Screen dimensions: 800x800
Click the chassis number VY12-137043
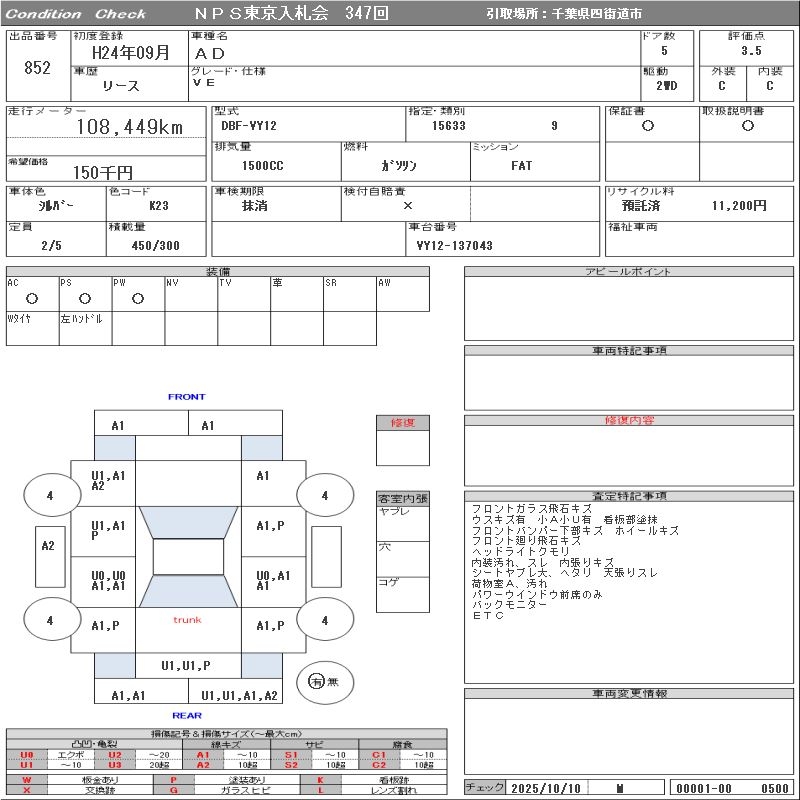(x=454, y=245)
